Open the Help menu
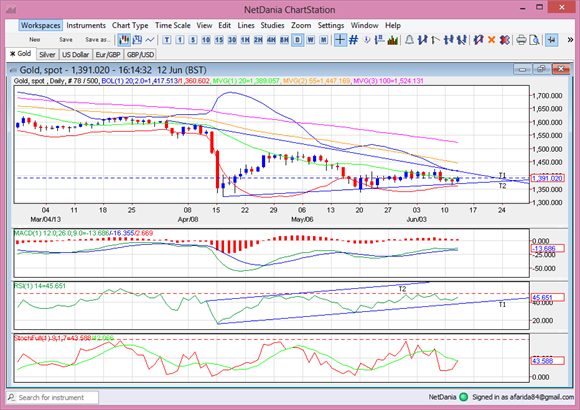This screenshot has width=580, height=410. tap(393, 25)
